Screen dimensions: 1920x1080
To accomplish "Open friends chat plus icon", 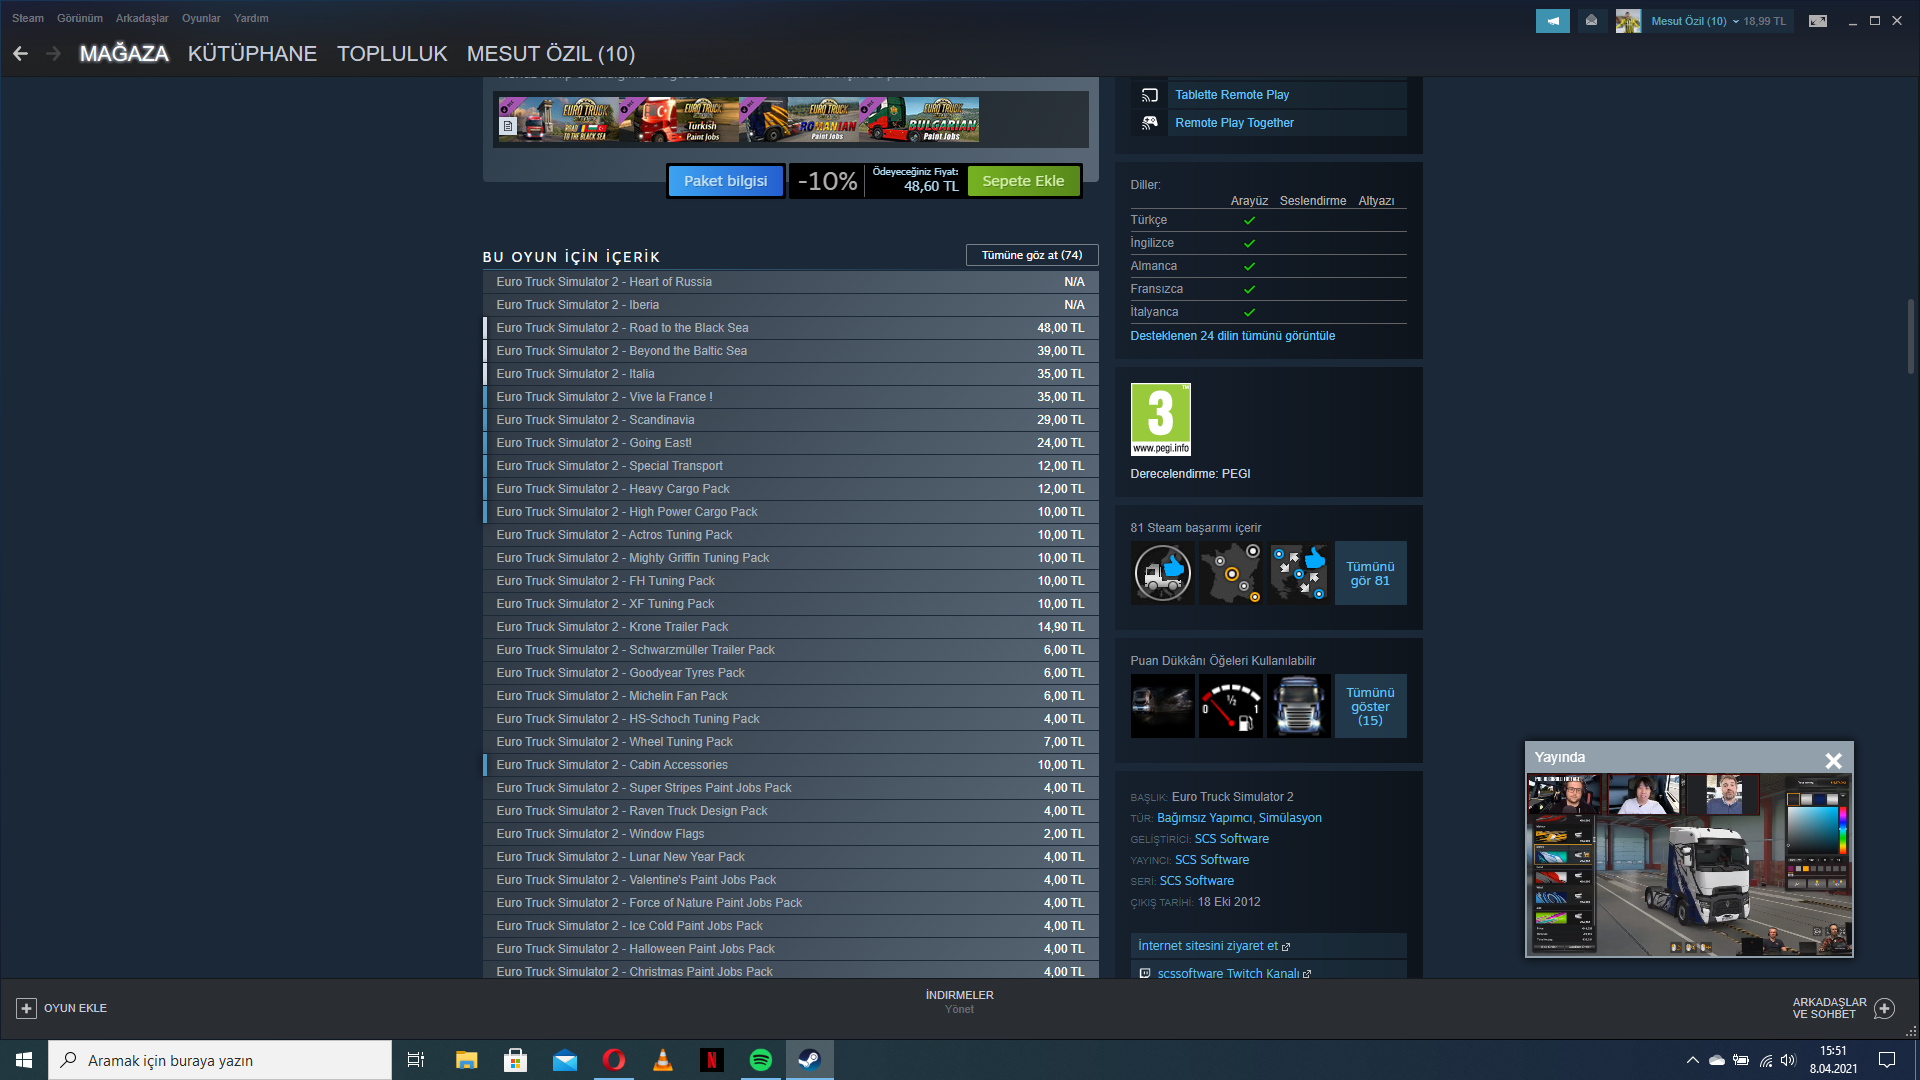I will (x=1884, y=1008).
